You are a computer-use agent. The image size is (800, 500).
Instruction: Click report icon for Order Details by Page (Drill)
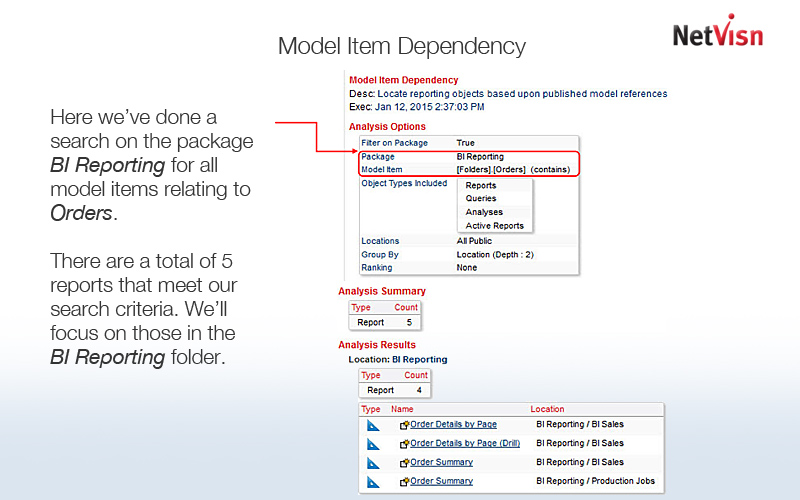point(373,444)
